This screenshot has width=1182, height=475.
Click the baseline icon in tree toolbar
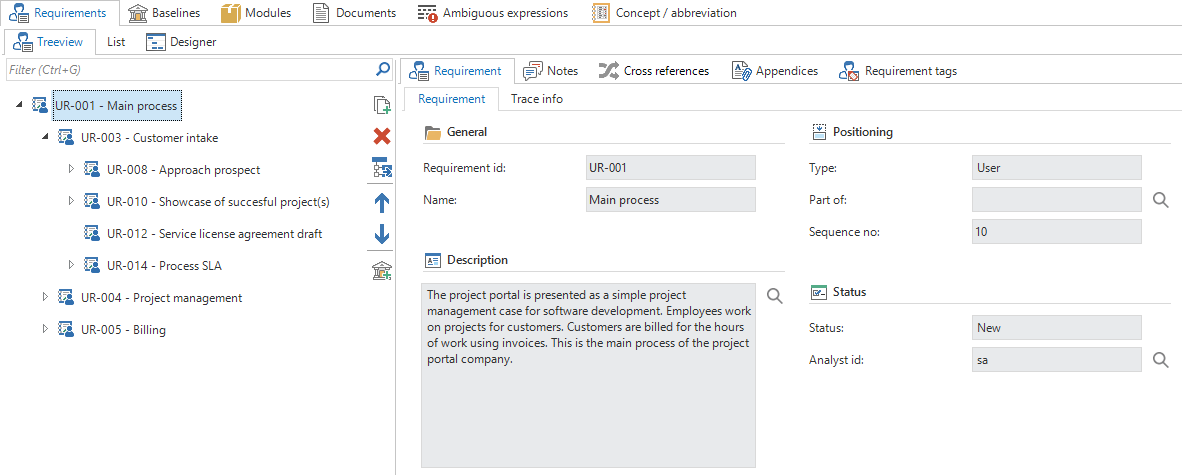(381, 270)
